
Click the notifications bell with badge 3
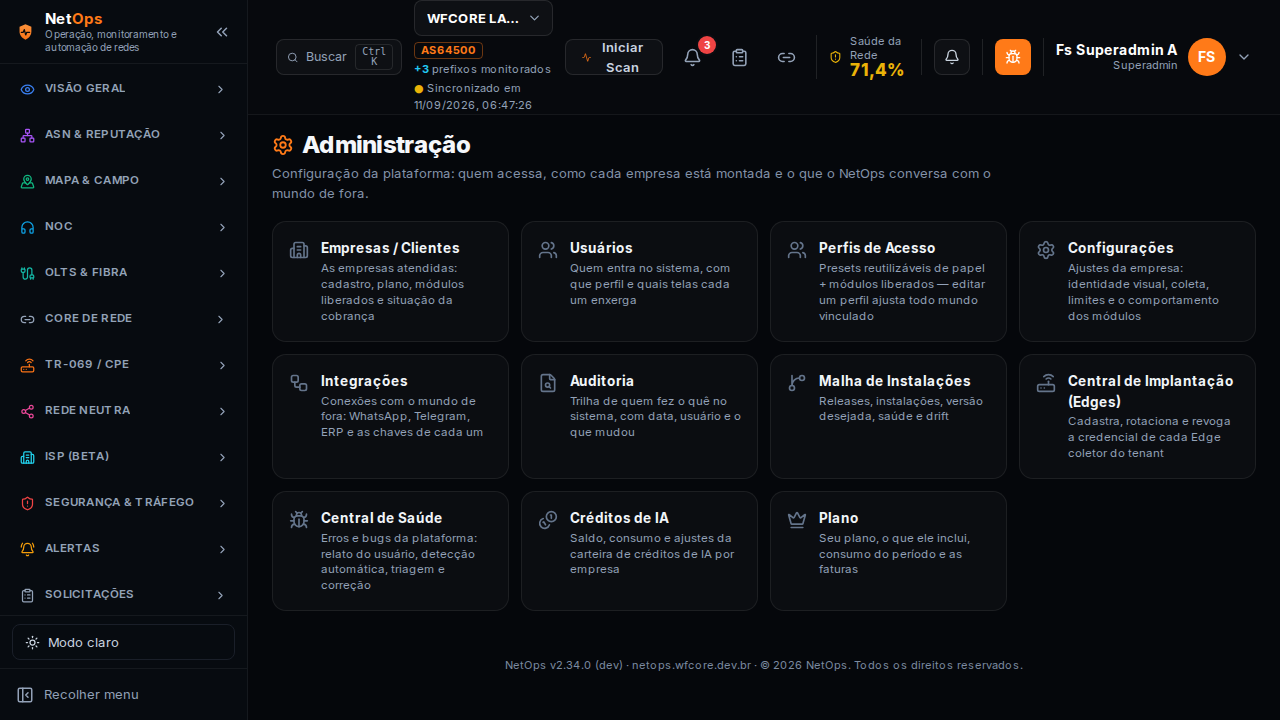[692, 57]
